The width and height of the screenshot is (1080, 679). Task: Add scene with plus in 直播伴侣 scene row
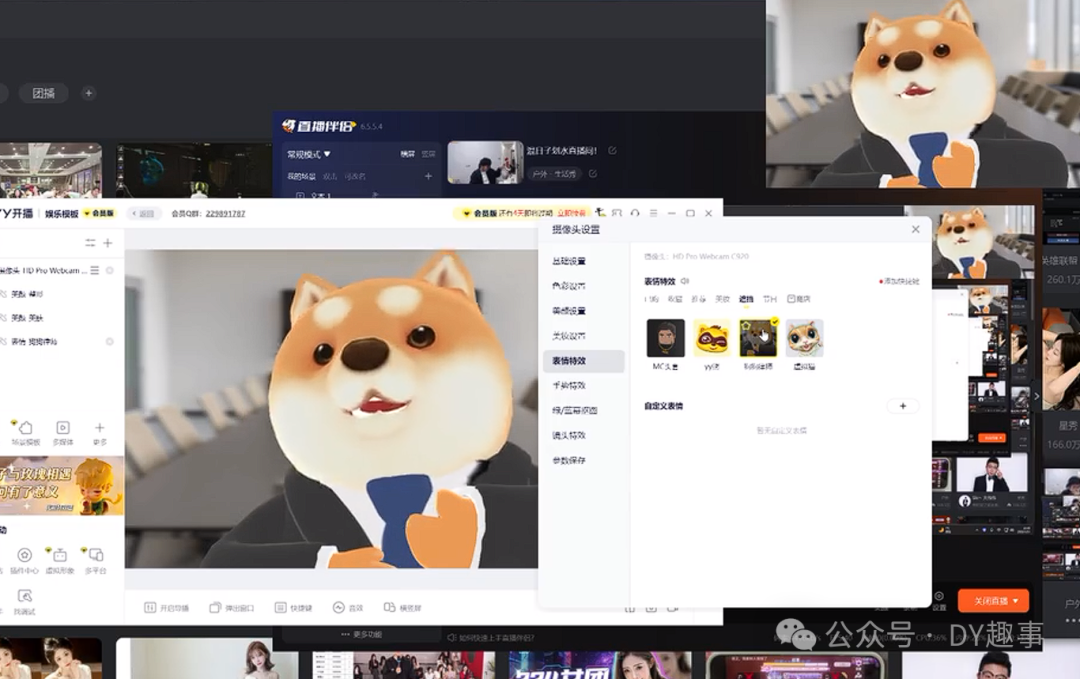(428, 176)
